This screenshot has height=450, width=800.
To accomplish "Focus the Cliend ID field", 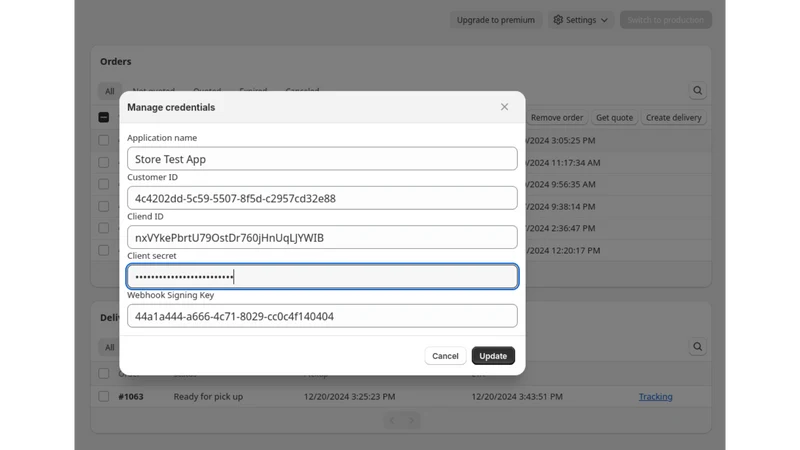I will point(322,237).
